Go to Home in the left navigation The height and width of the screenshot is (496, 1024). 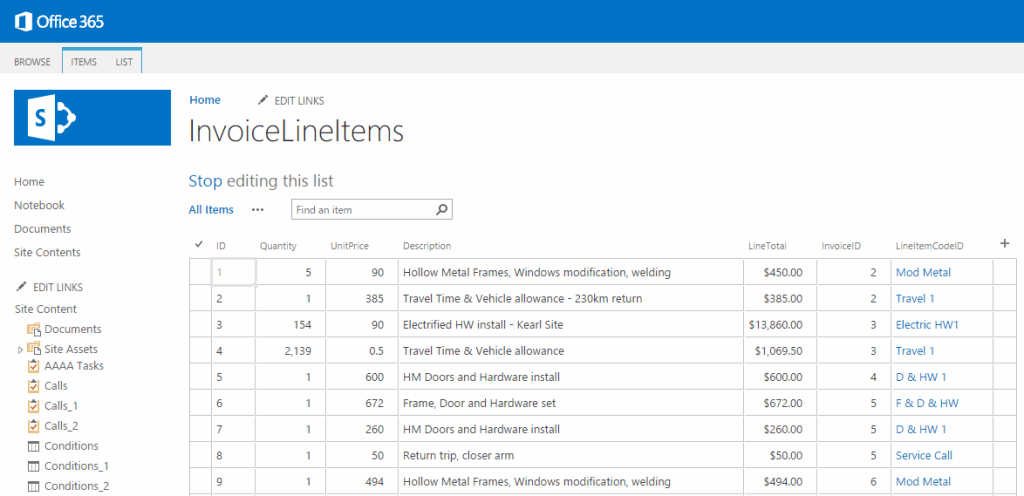click(x=29, y=181)
